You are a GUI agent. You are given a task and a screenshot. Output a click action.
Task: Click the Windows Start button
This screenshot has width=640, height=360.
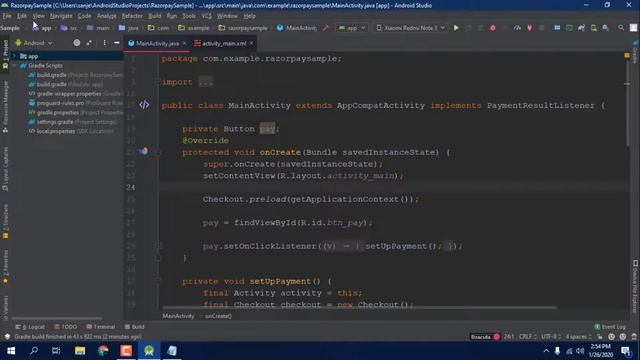11,351
